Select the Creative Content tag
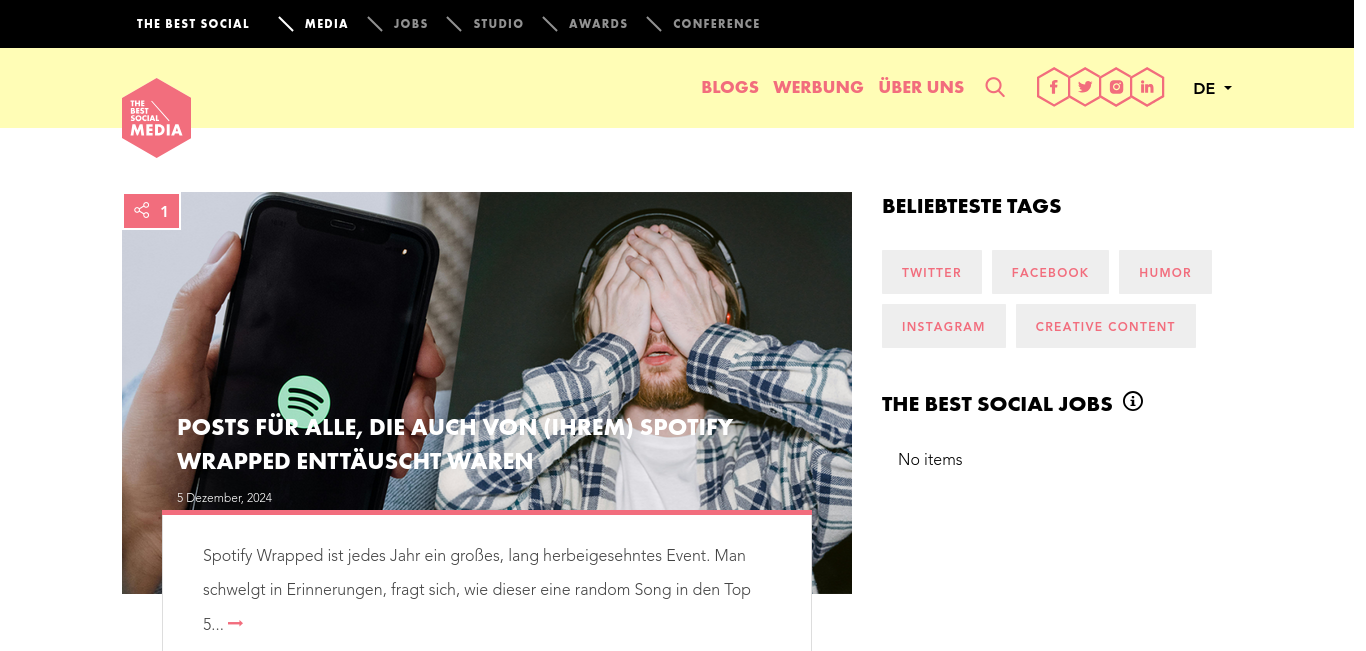This screenshot has height=651, width=1366. point(1106,326)
